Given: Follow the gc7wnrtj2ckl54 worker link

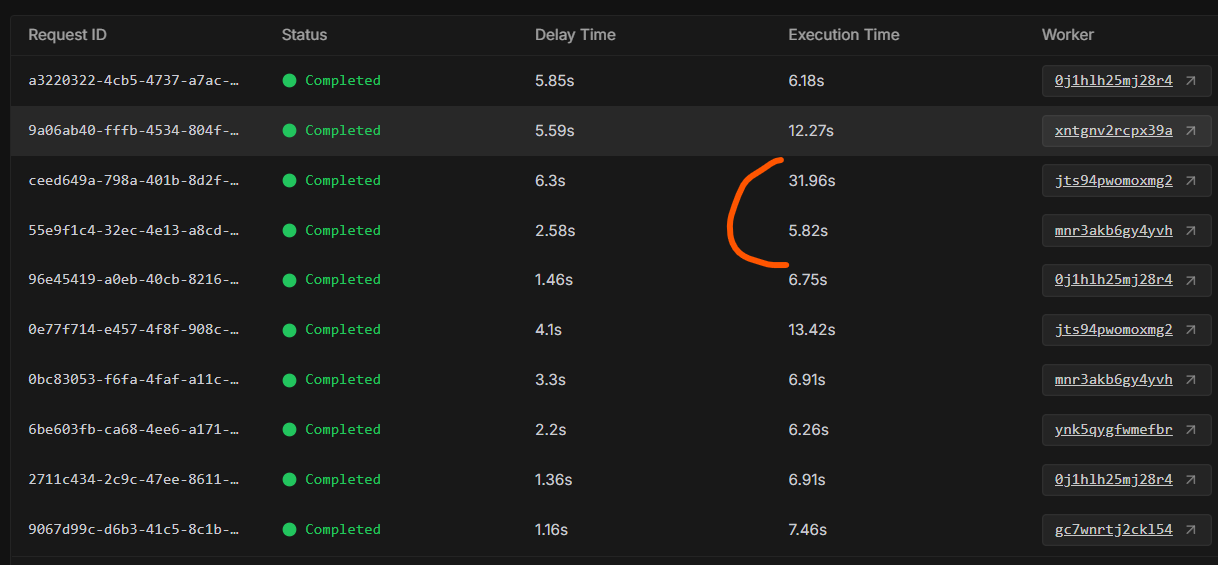Looking at the screenshot, I should (1113, 530).
